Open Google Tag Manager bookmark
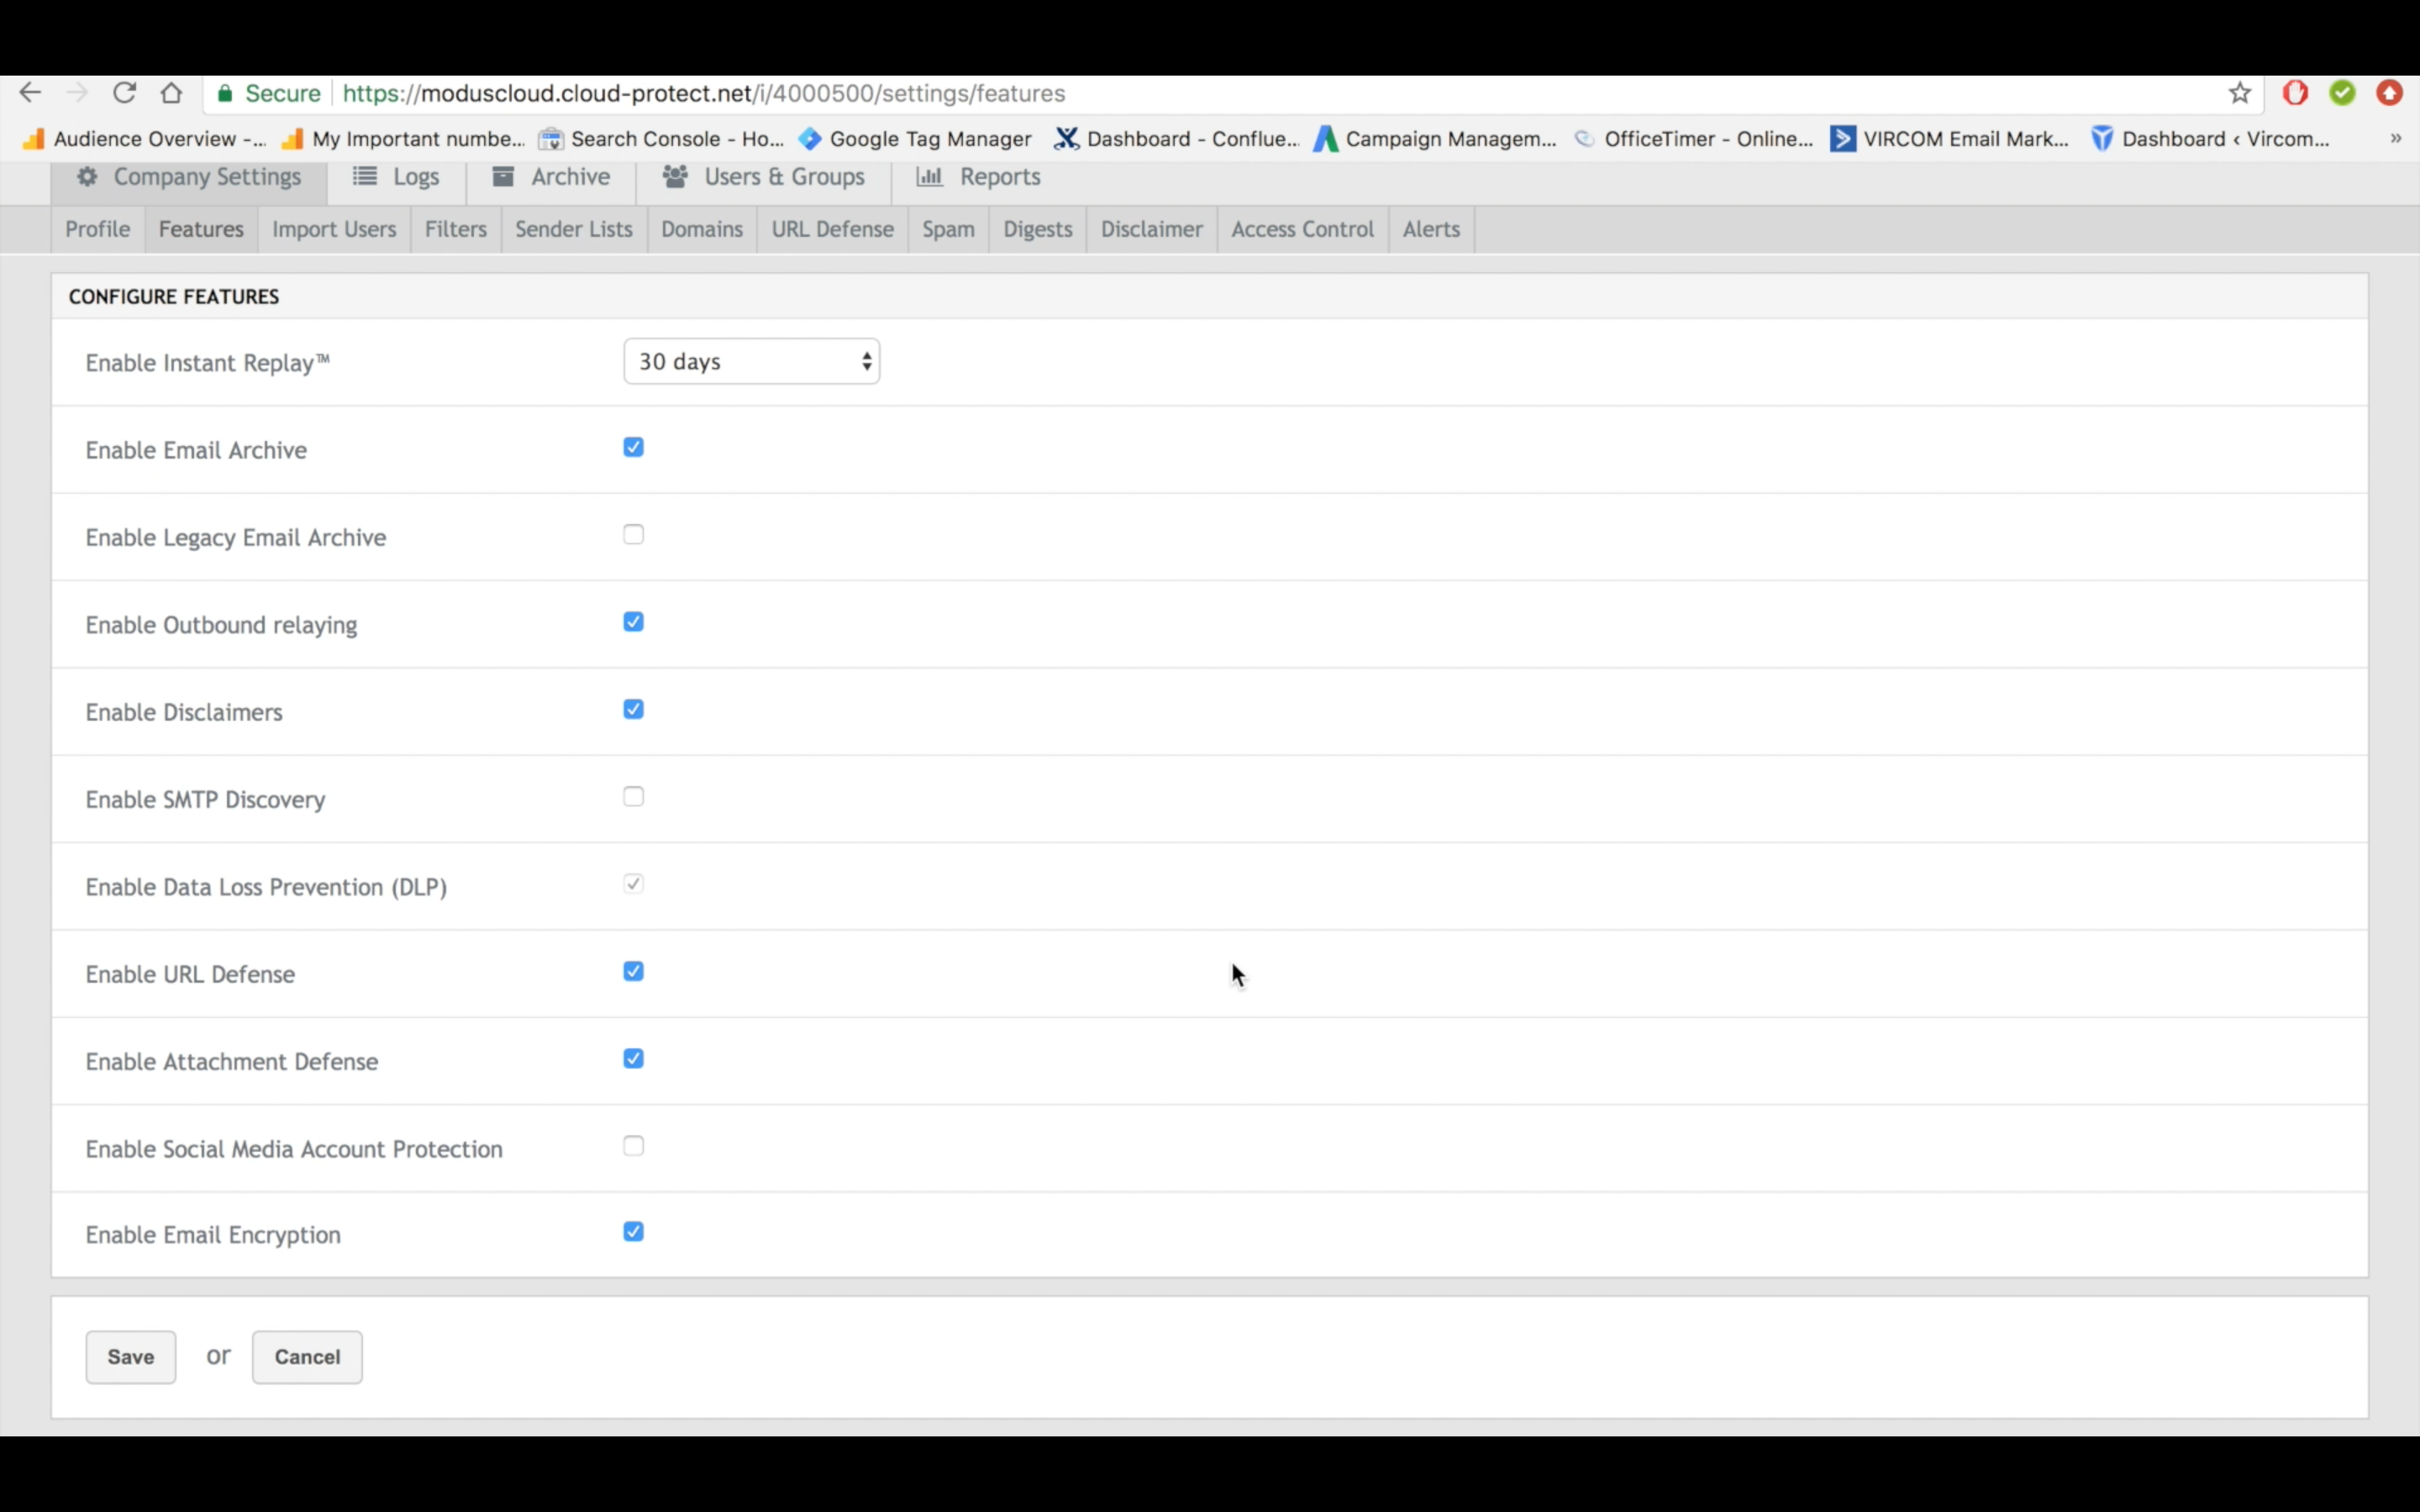Screen dimensions: 2420x1512 tap(916, 139)
